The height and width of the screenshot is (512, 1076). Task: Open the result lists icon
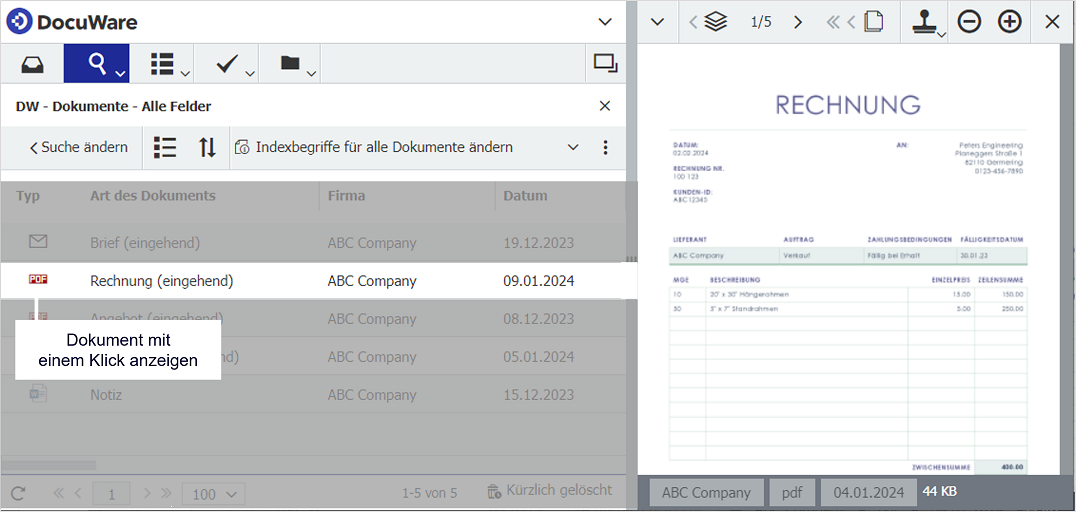tap(162, 64)
